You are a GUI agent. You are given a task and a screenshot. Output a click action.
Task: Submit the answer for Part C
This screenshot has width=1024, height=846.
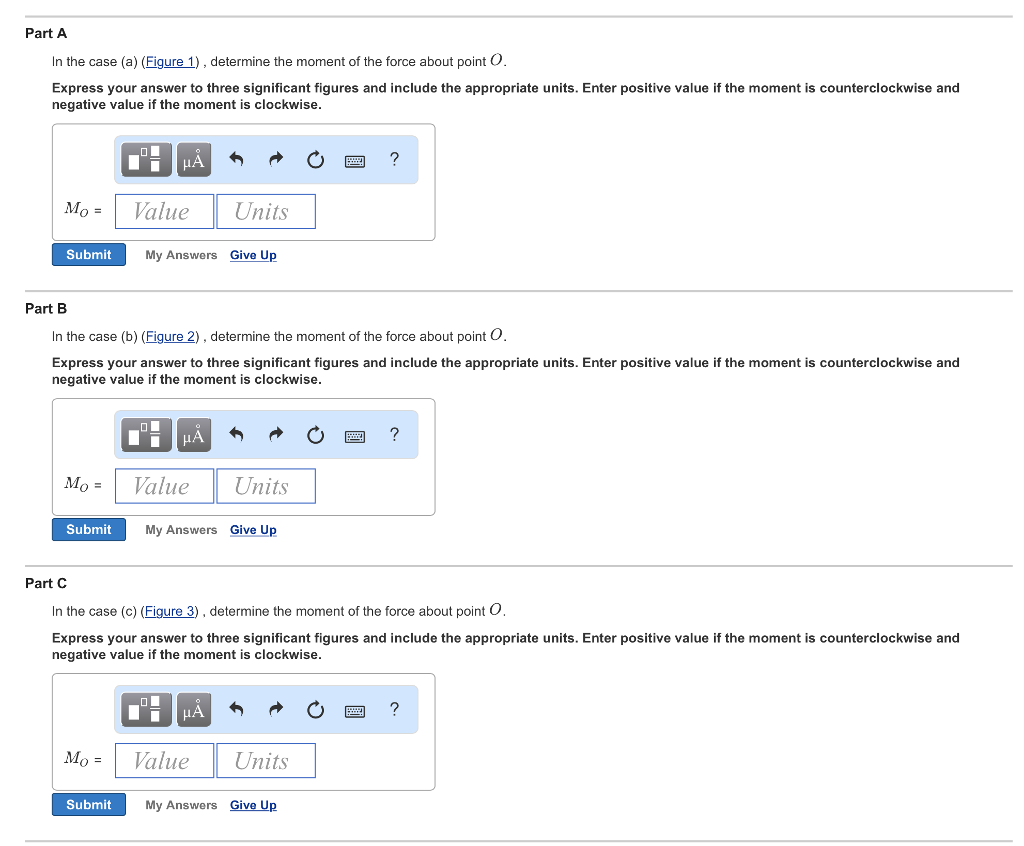pyautogui.click(x=88, y=804)
